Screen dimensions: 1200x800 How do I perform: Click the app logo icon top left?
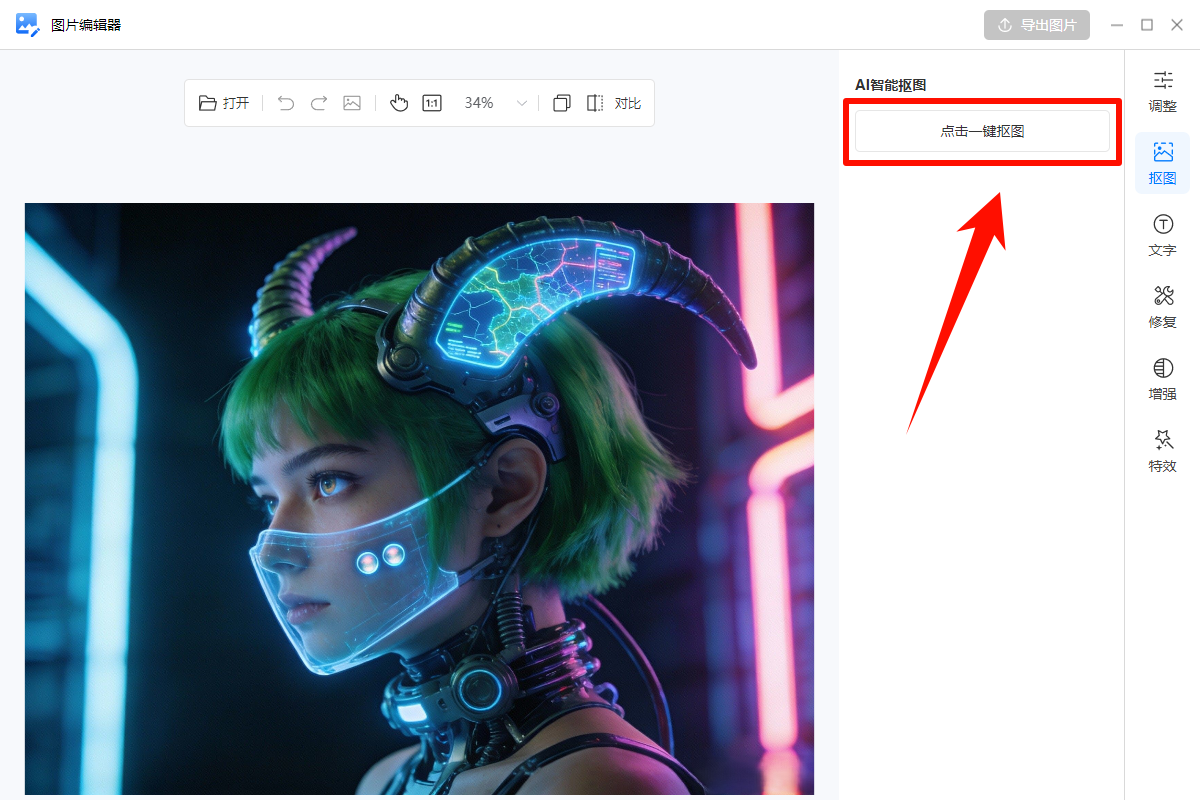26,24
